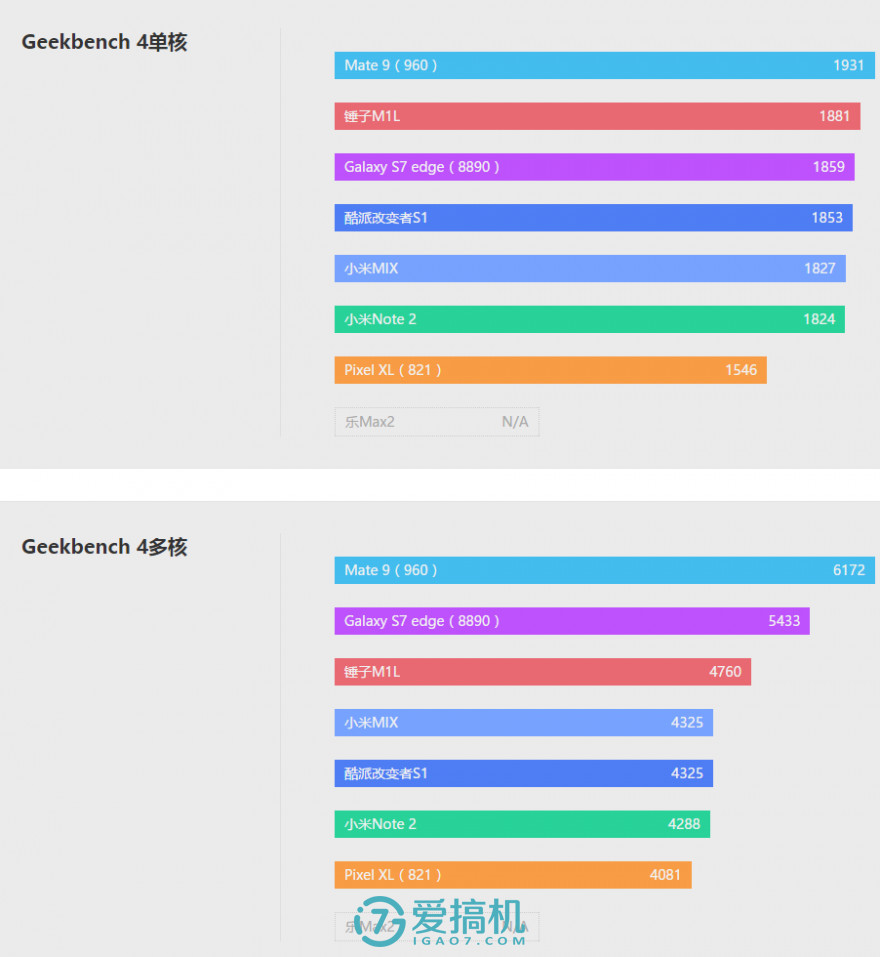Image resolution: width=880 pixels, height=957 pixels.
Task: Select the Mate 9 bar scoring 6172
Action: point(604,570)
